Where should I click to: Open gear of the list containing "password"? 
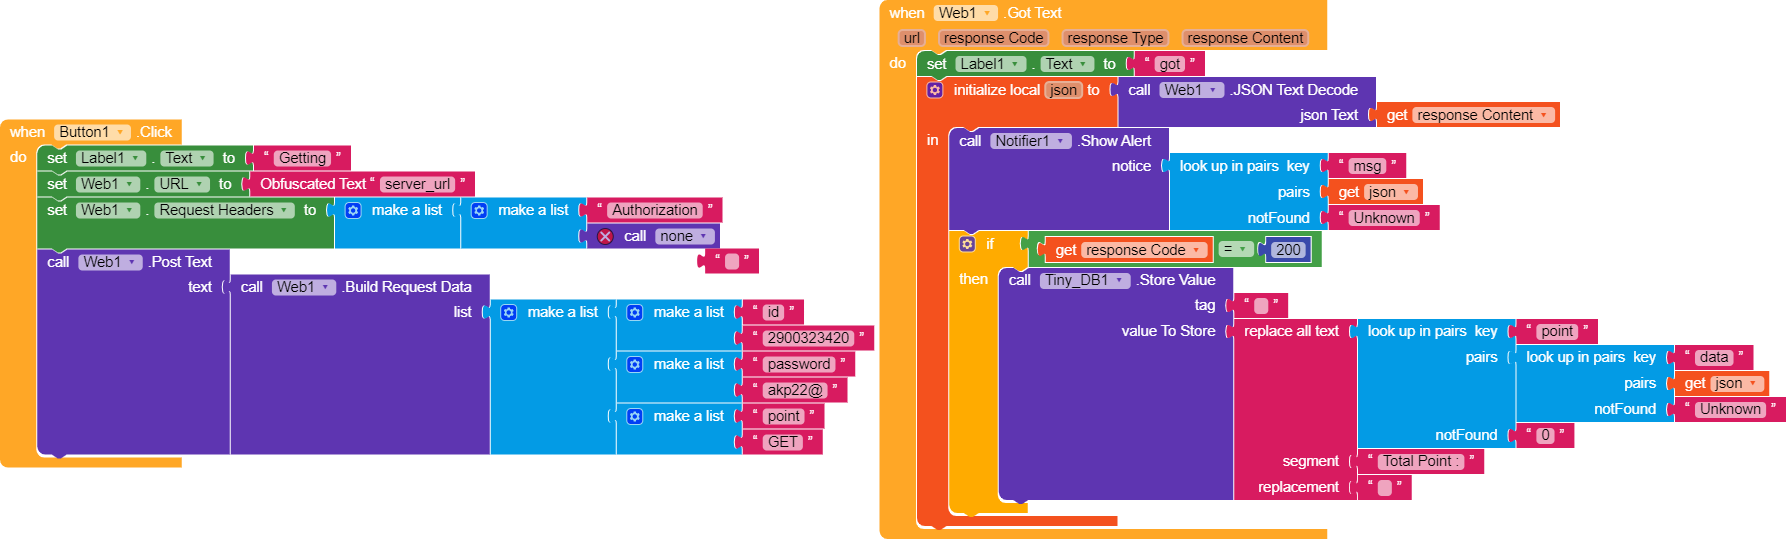pyautogui.click(x=635, y=365)
